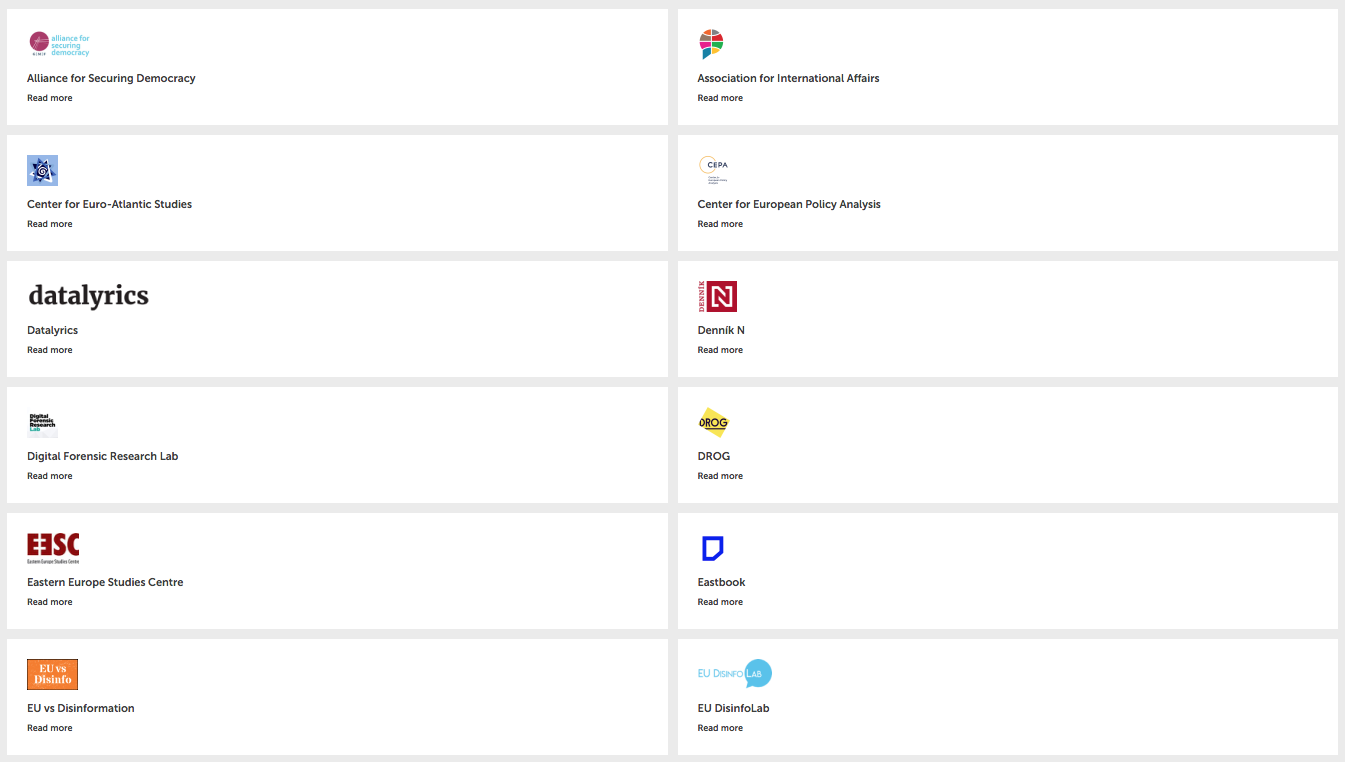The height and width of the screenshot is (762, 1345).
Task: Open the EU DisinfoLab logo
Action: [735, 674]
